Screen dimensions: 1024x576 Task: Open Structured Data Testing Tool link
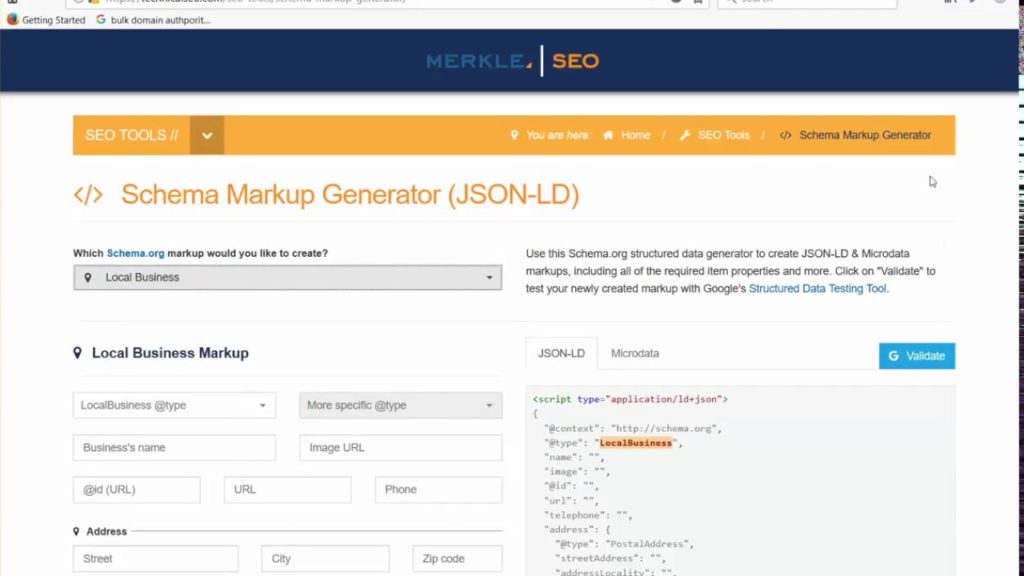tap(817, 289)
